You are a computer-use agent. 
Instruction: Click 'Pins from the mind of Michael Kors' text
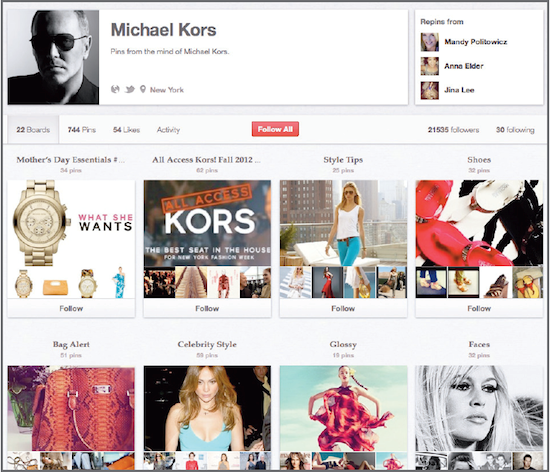coord(170,52)
